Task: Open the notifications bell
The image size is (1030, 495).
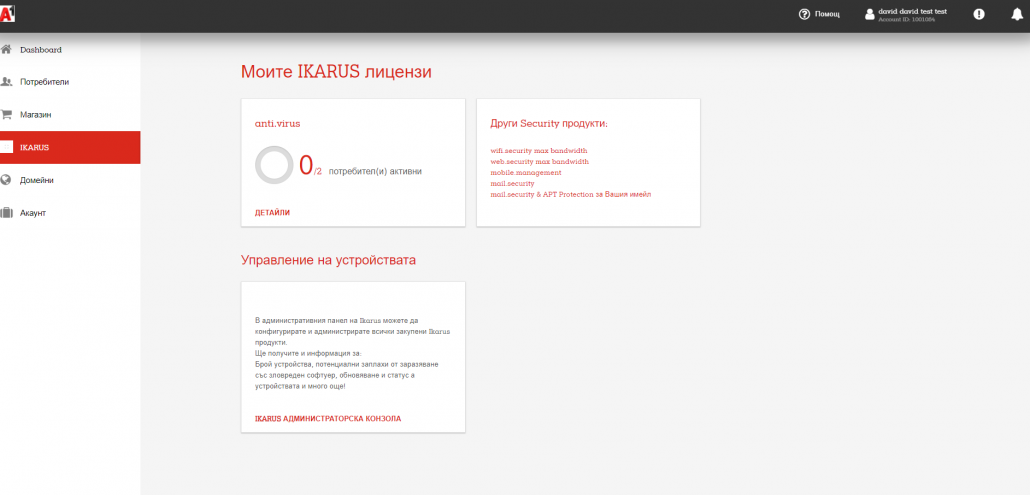Action: pos(1017,14)
